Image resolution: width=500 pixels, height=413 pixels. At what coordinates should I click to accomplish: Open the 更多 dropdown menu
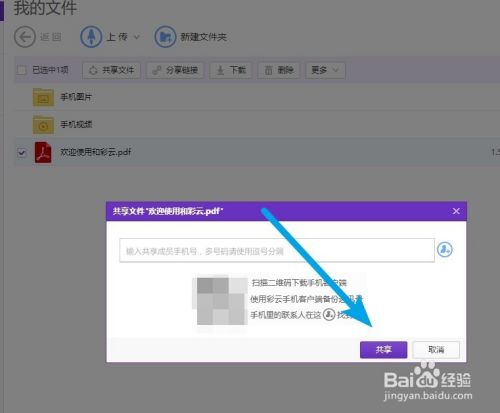tap(325, 70)
